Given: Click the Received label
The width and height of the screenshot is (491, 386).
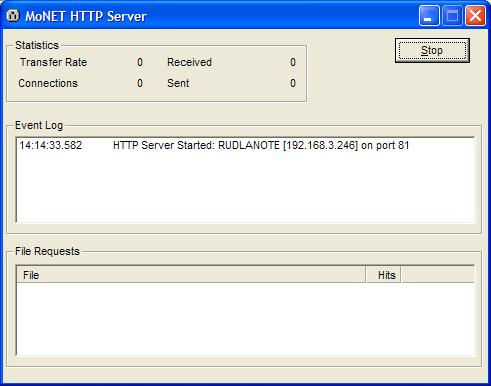Looking at the screenshot, I should tap(189, 62).
